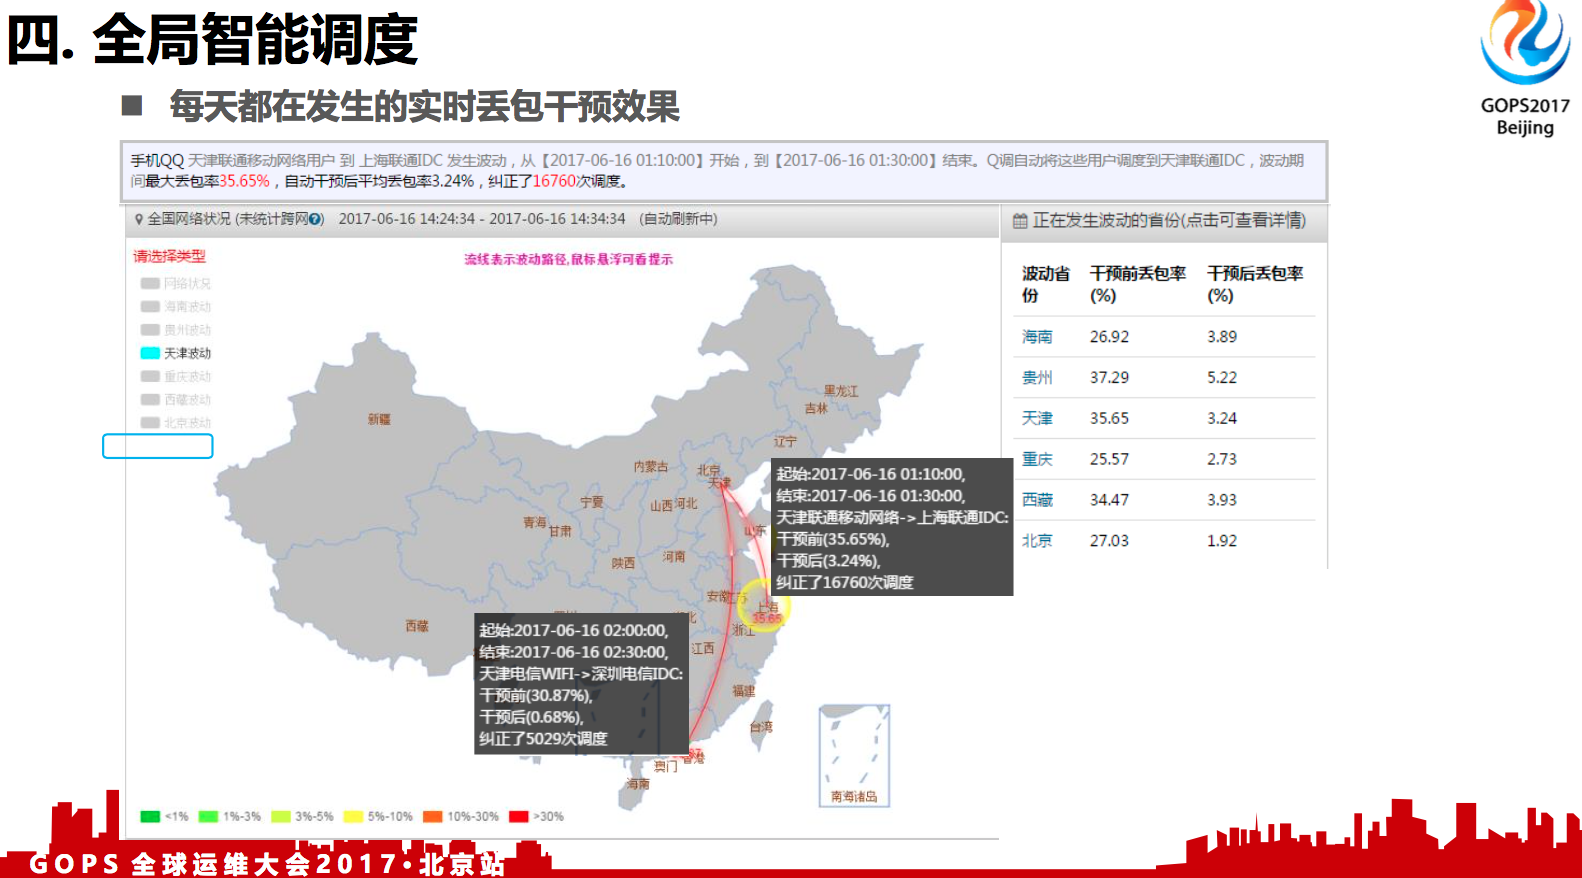Click the yellow Shanghai marker showing 35.65
Viewport: 1582px width, 878px height.
(x=765, y=607)
